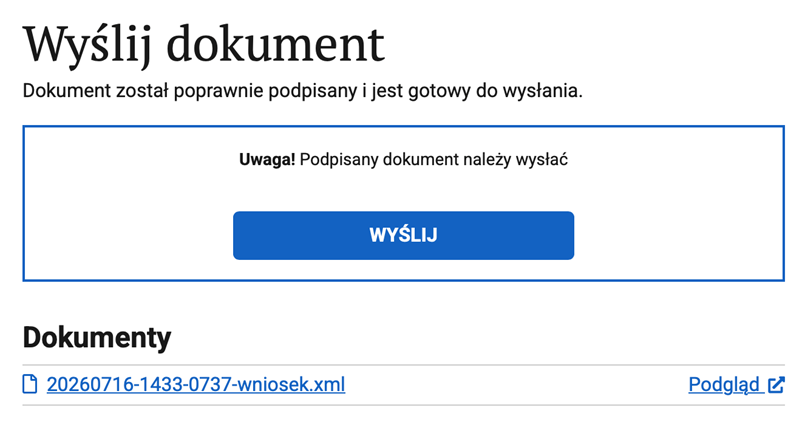Click the 'Wyślij dokument' page heading
Image resolution: width=809 pixels, height=433 pixels.
(204, 44)
